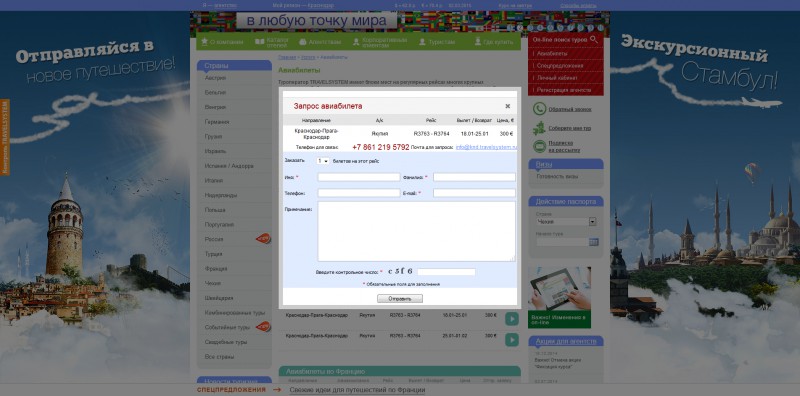Viewport: 800px width, 396px height.
Task: Open Регистрация агентств in the red menu
Action: tap(564, 90)
